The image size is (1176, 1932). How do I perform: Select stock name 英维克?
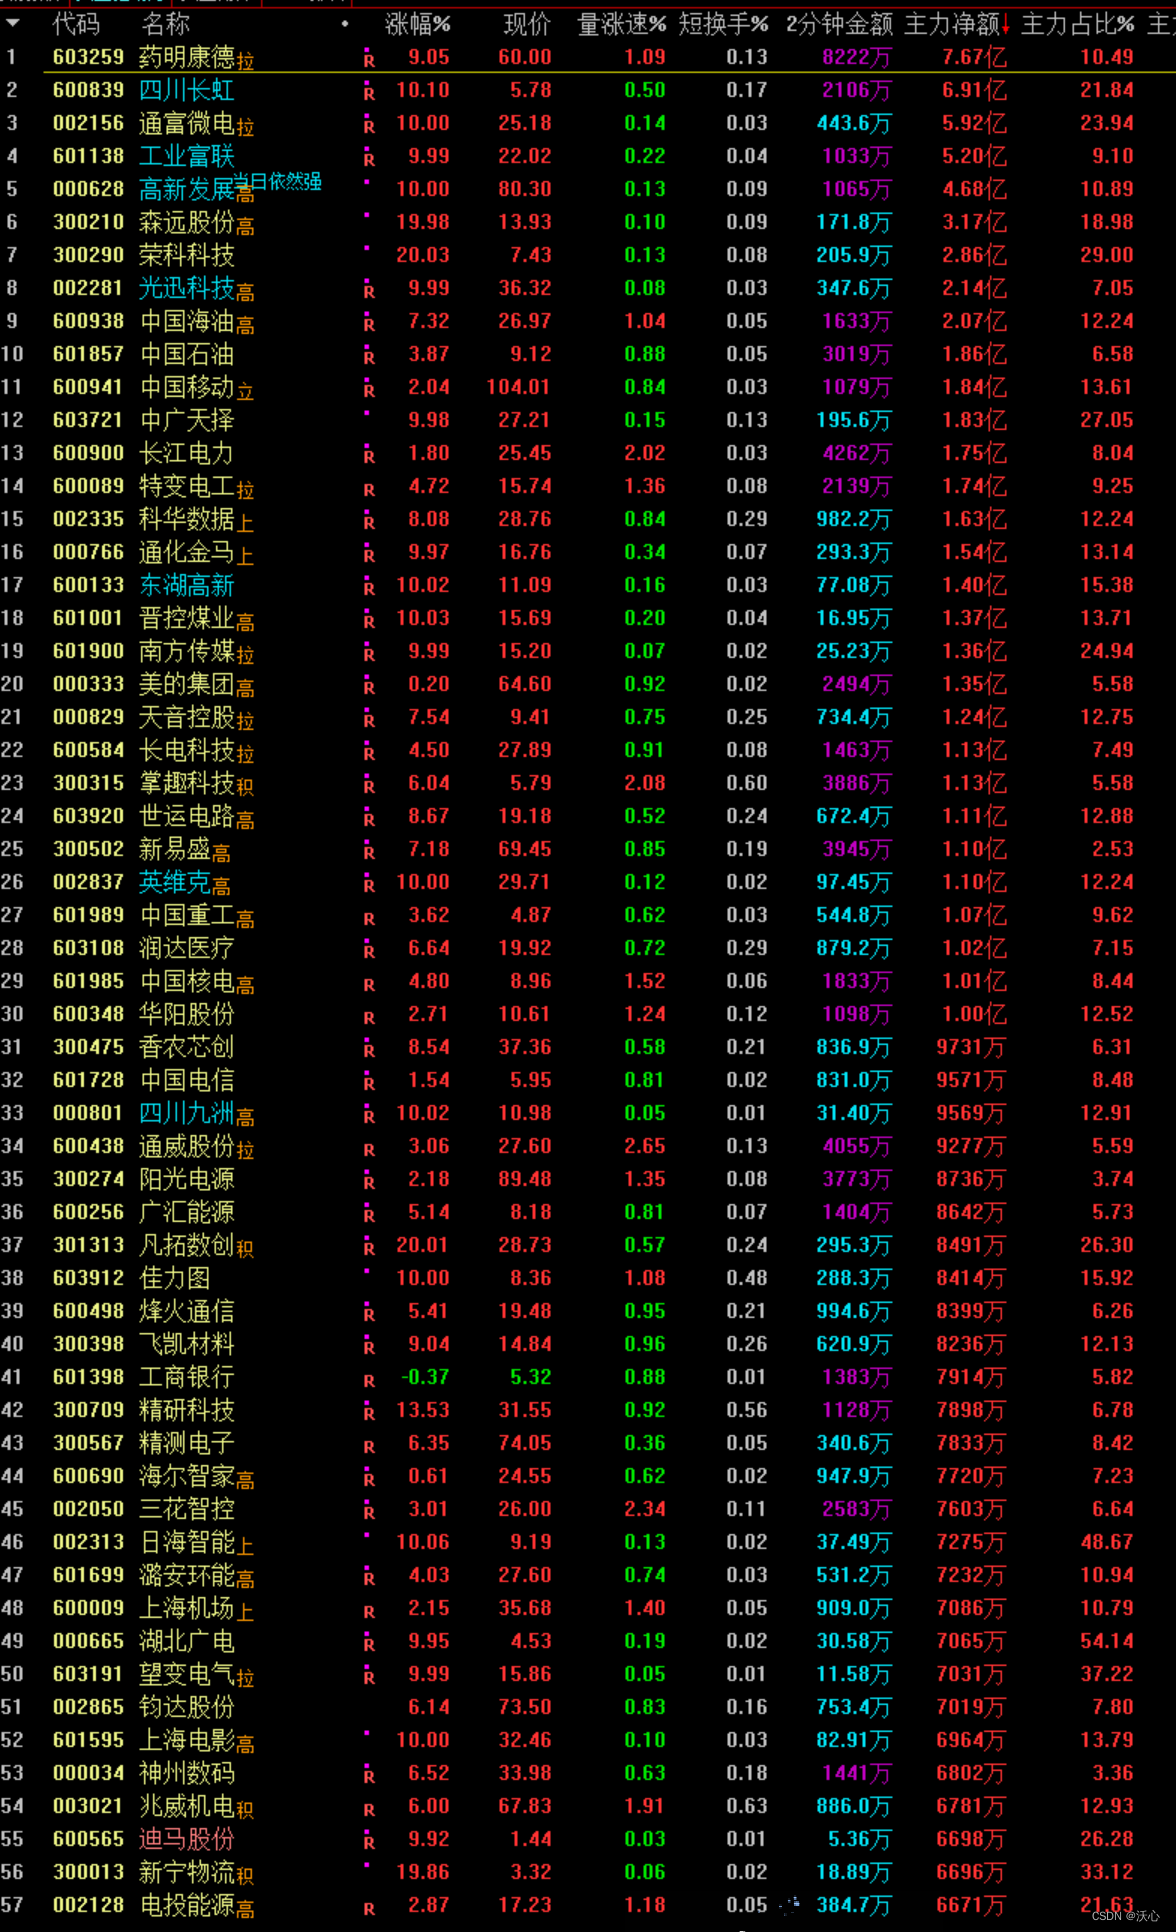(175, 882)
